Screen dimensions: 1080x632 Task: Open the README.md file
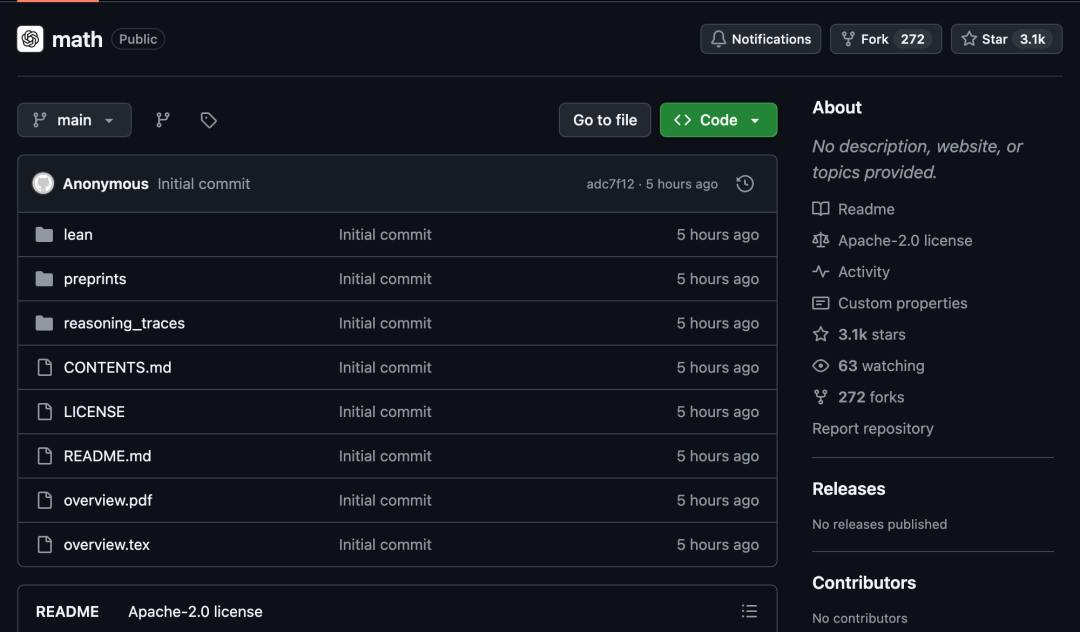coord(107,456)
